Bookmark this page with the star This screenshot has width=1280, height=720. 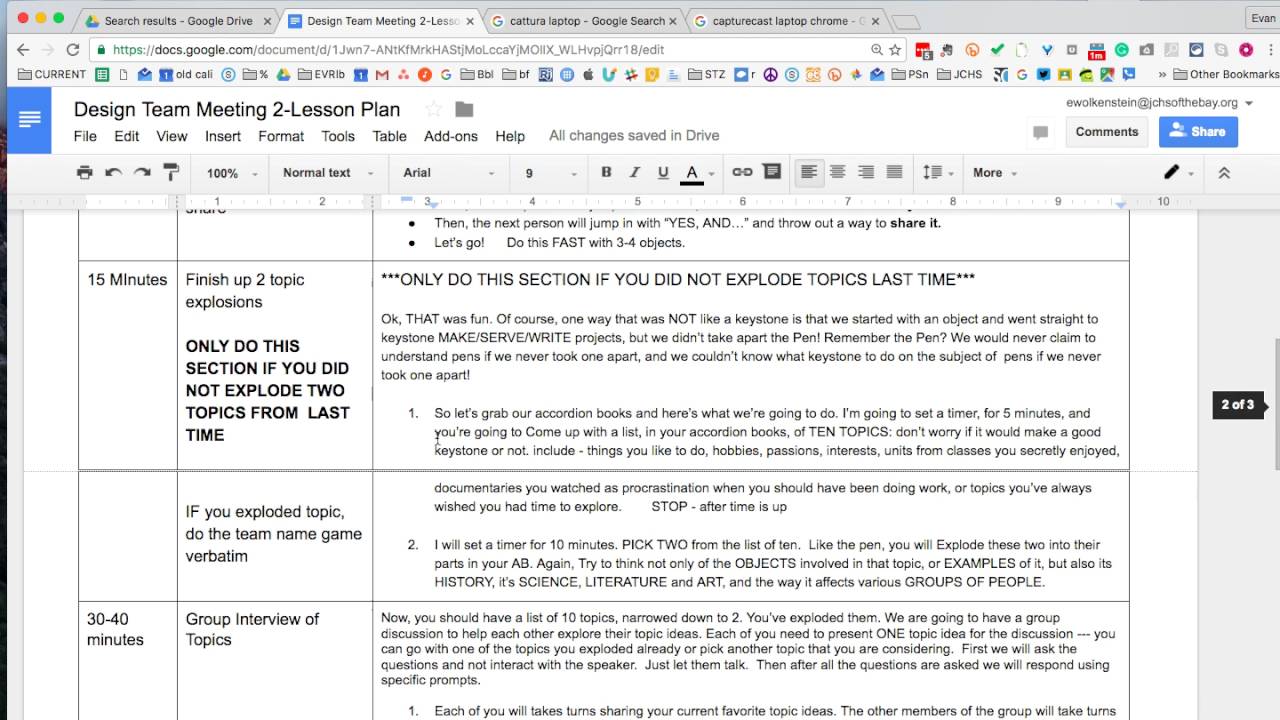tap(895, 50)
